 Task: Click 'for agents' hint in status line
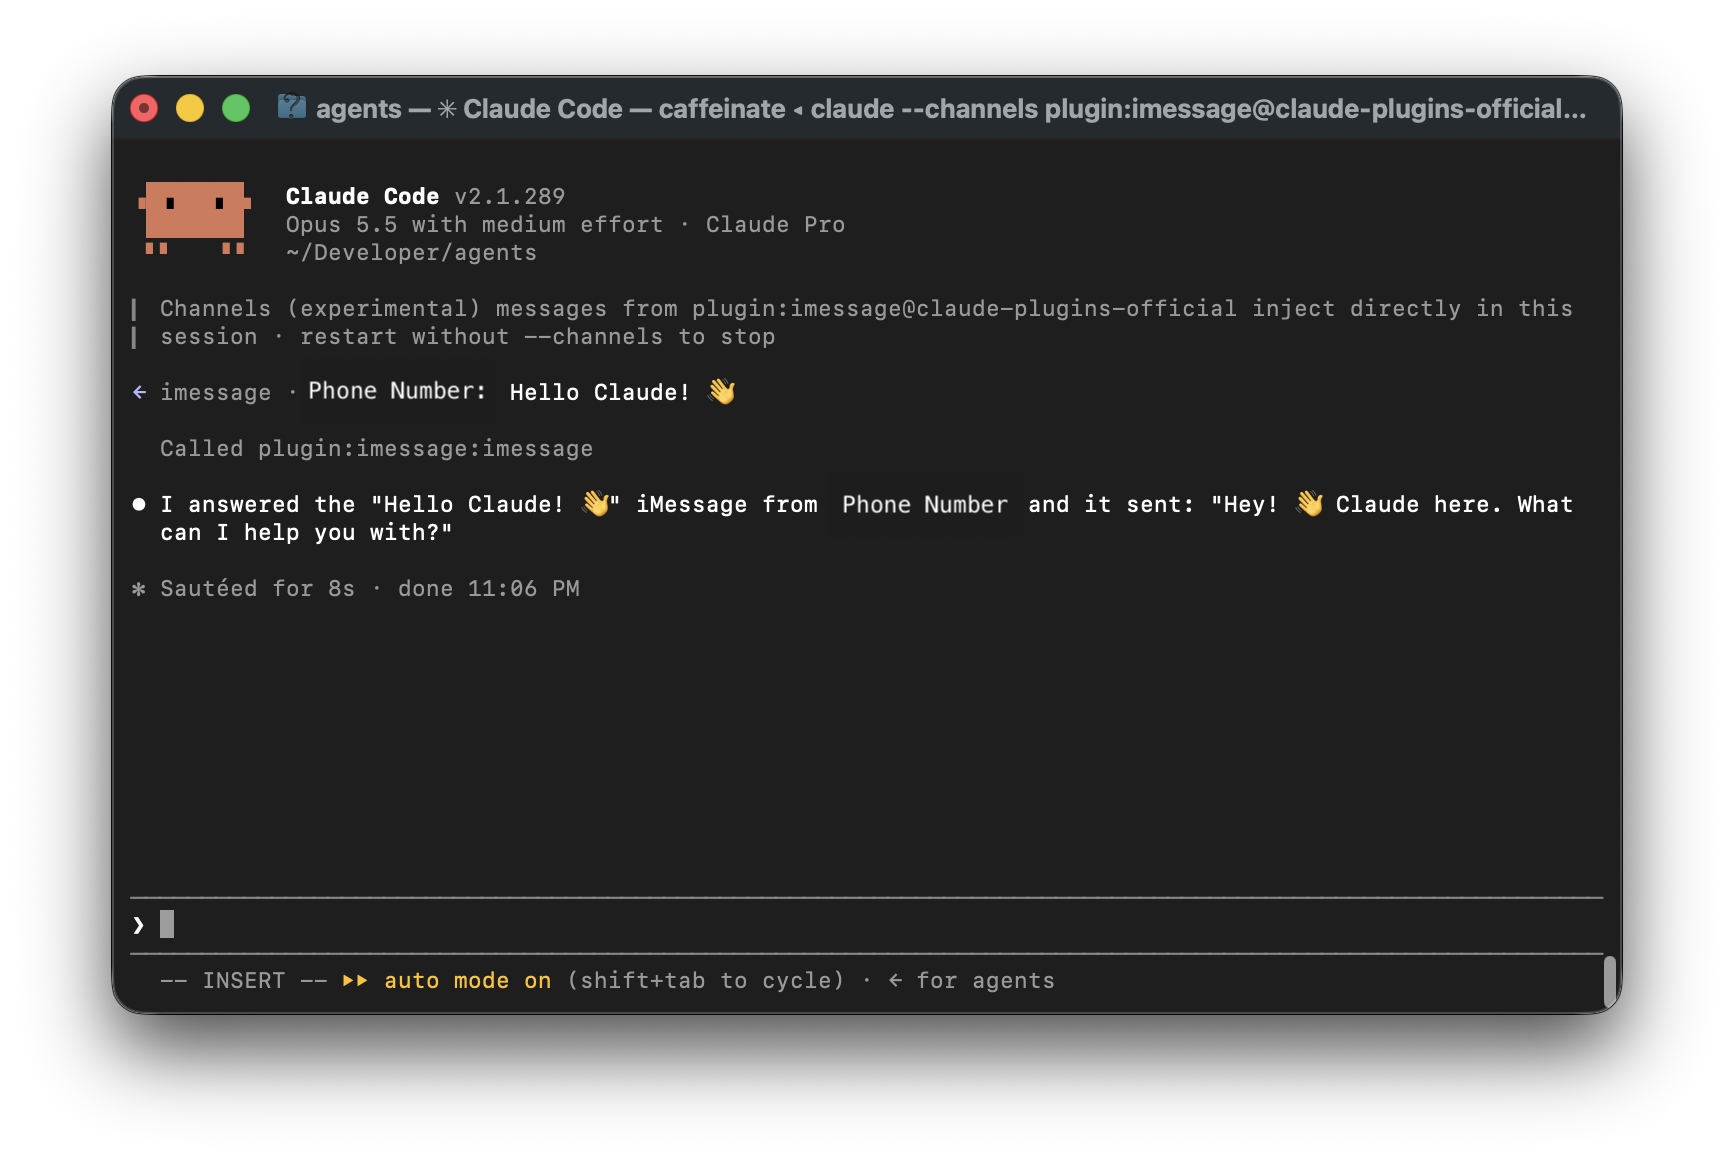985,981
